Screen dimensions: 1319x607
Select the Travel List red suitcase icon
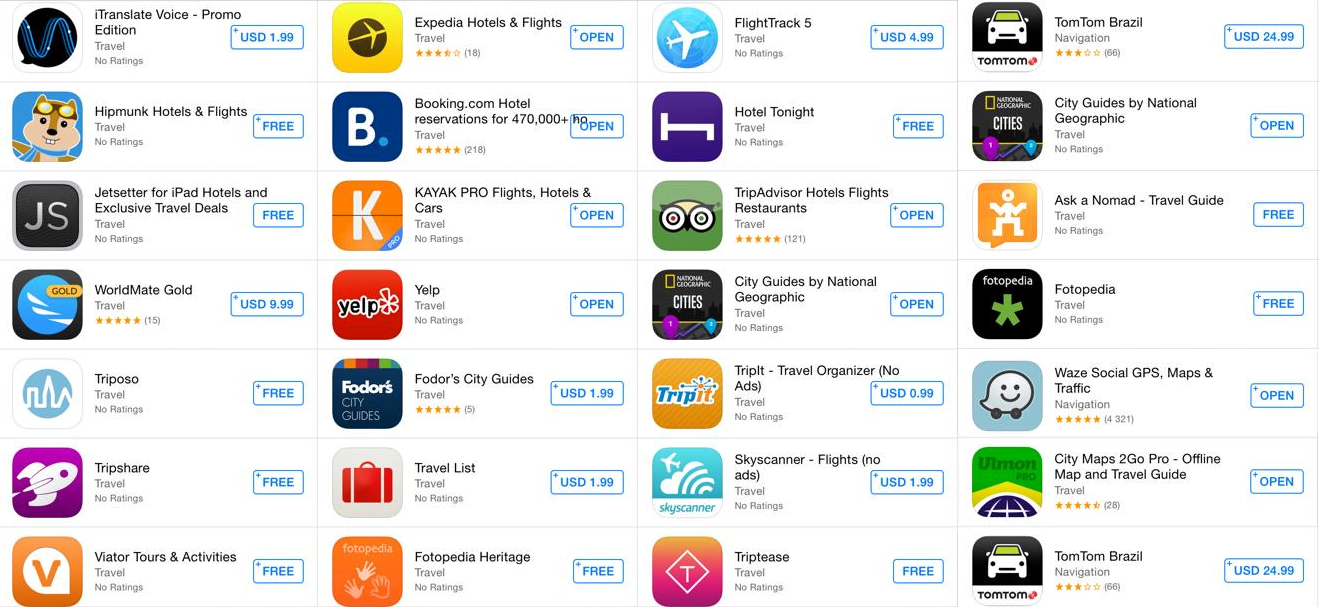click(x=367, y=482)
